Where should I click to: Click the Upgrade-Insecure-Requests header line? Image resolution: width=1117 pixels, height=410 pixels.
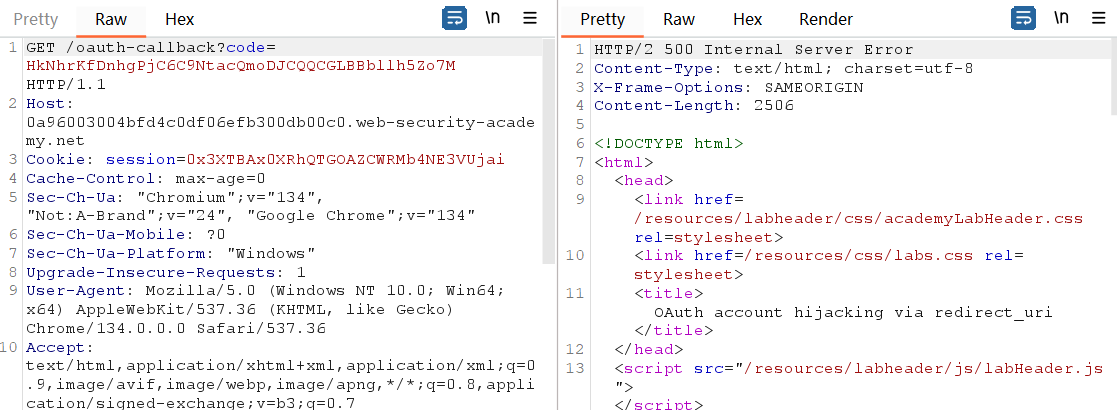pos(166,271)
